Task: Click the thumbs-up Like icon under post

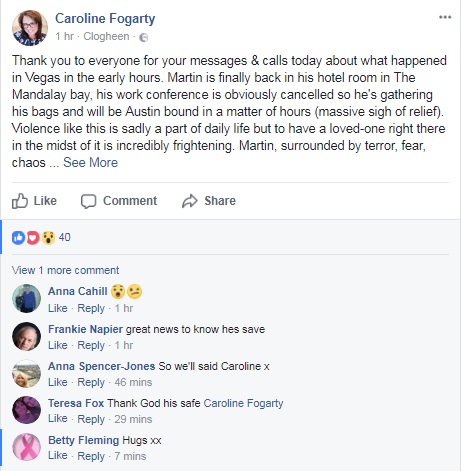Action: (20, 201)
